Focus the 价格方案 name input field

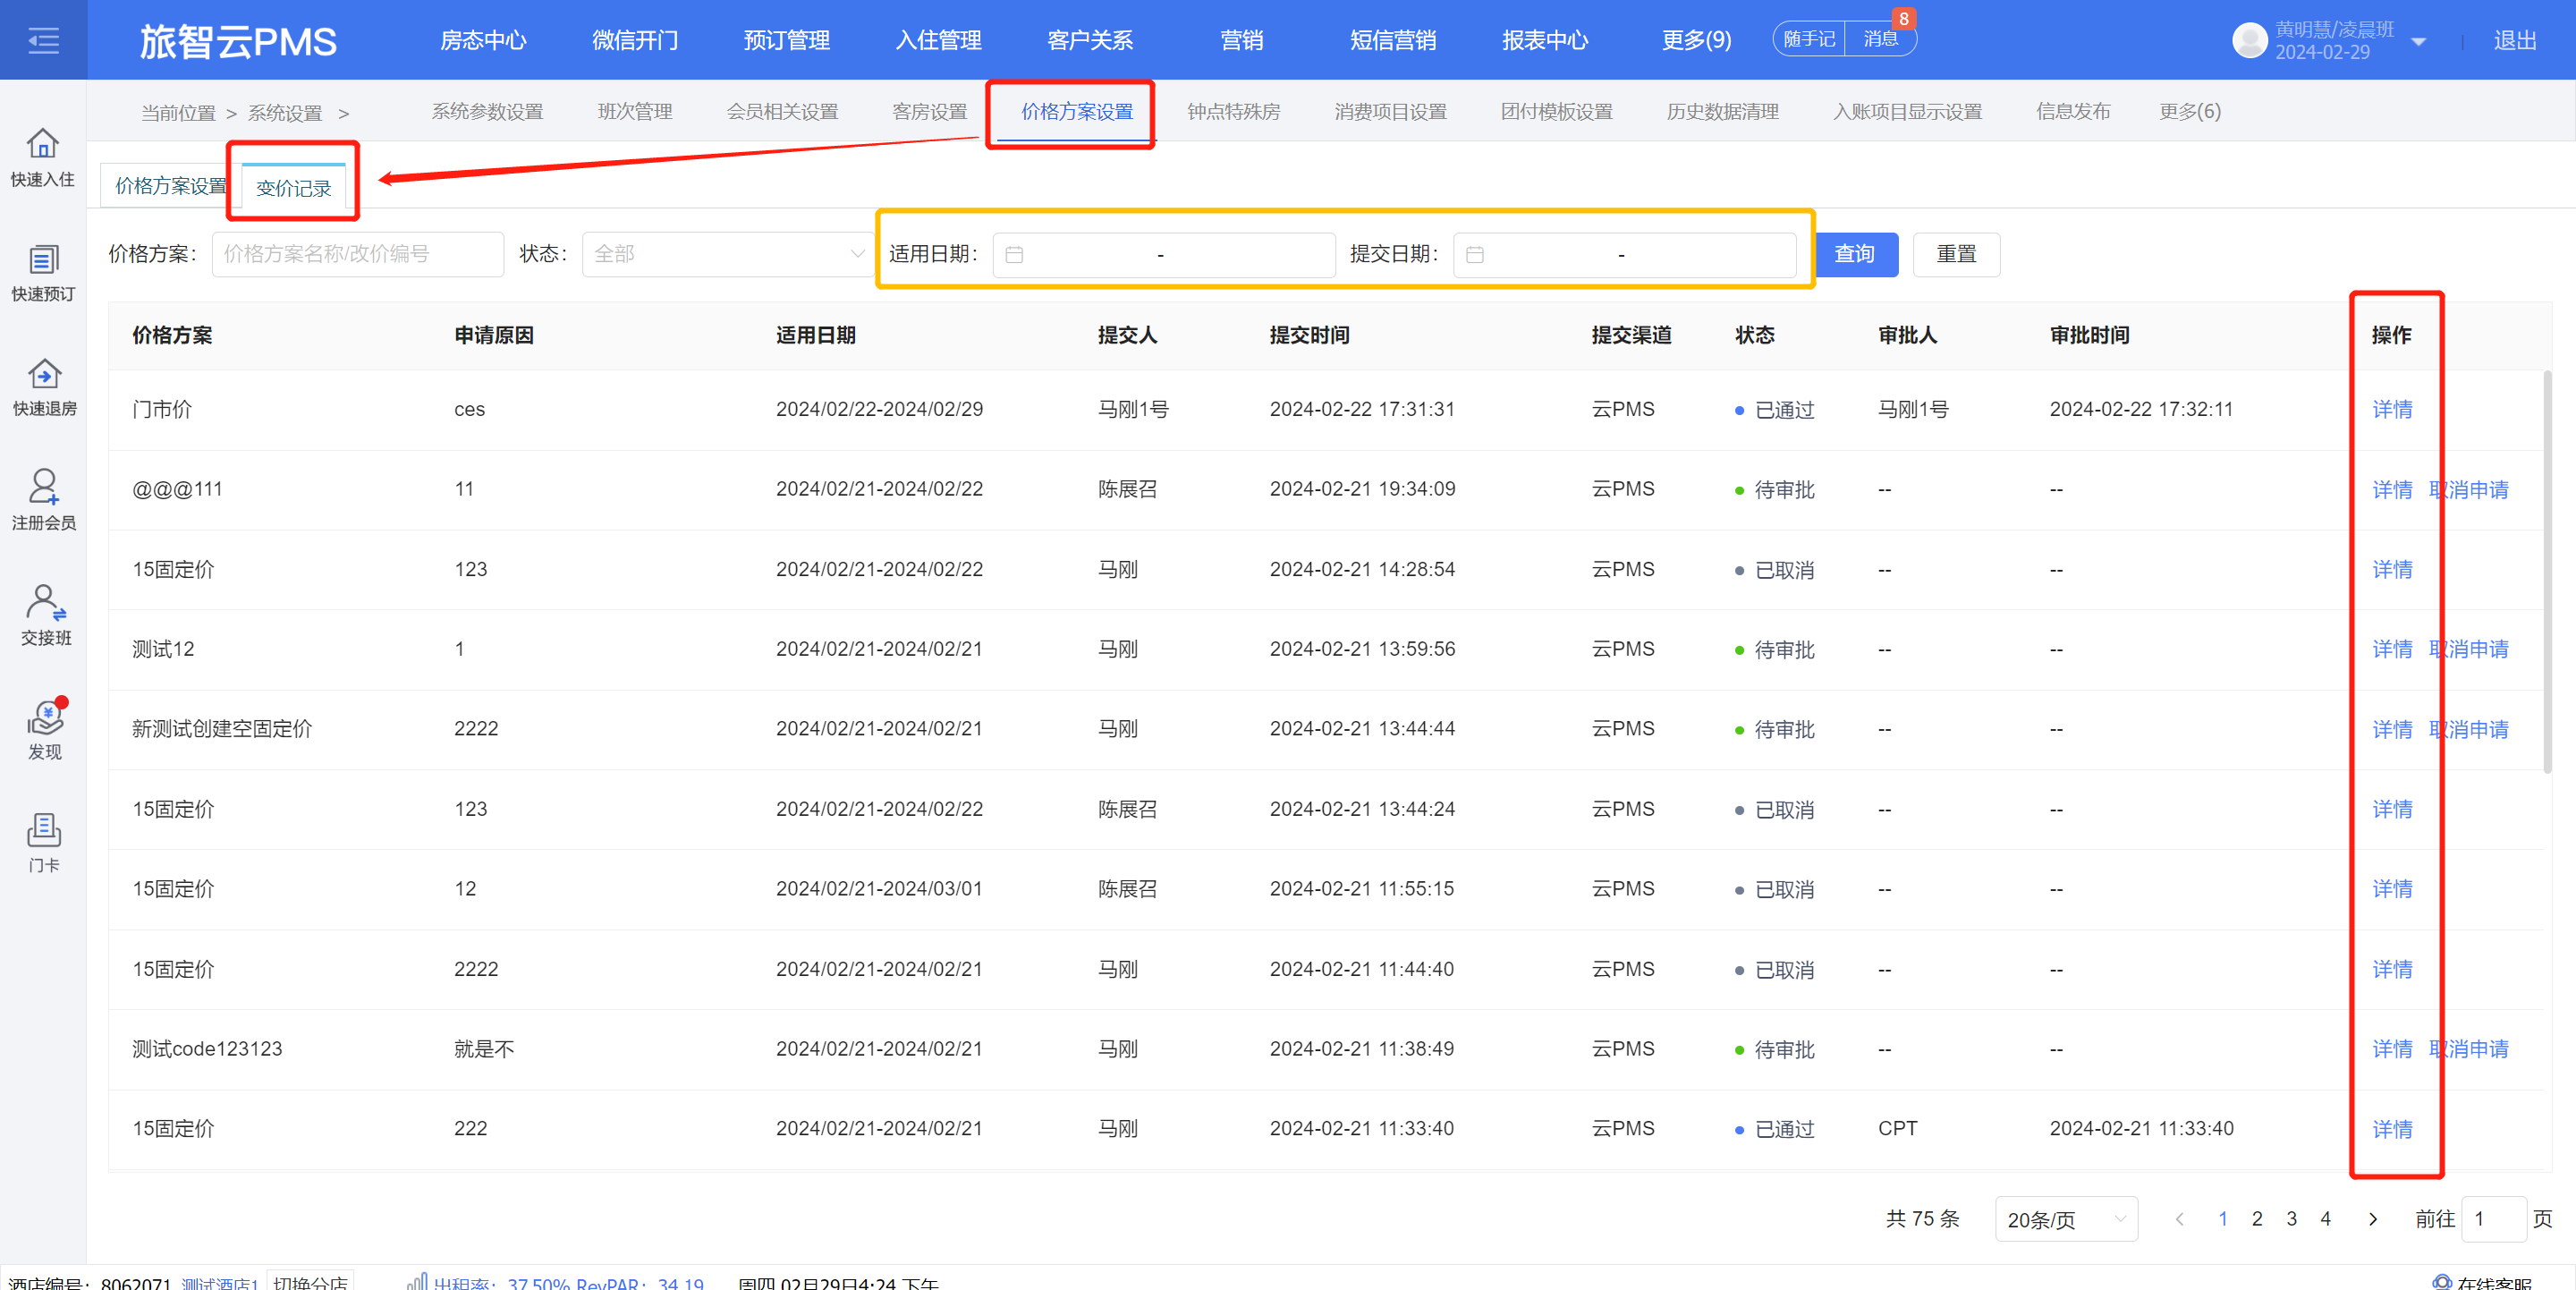(x=357, y=255)
